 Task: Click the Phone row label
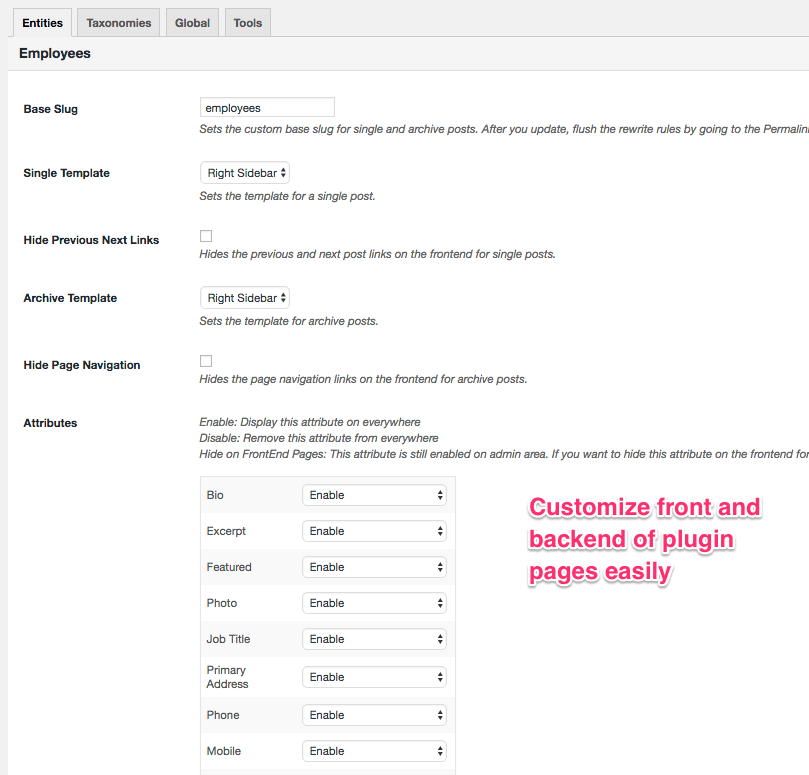[223, 715]
